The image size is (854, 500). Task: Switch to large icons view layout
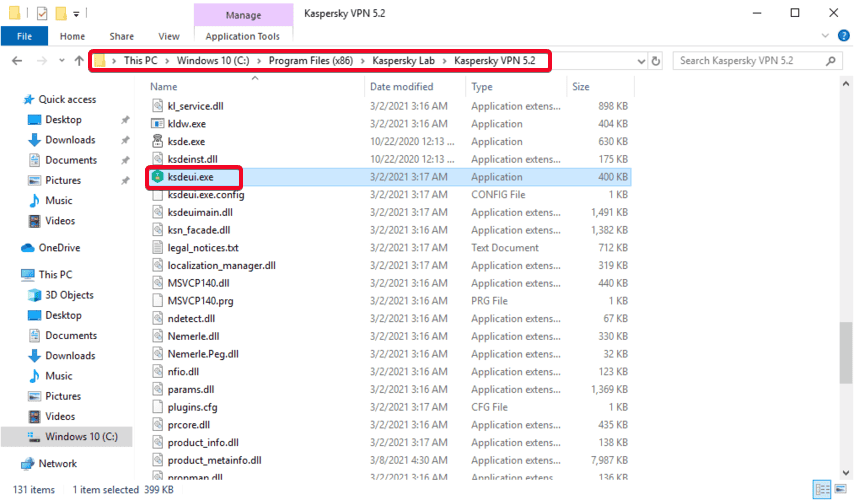(840, 489)
